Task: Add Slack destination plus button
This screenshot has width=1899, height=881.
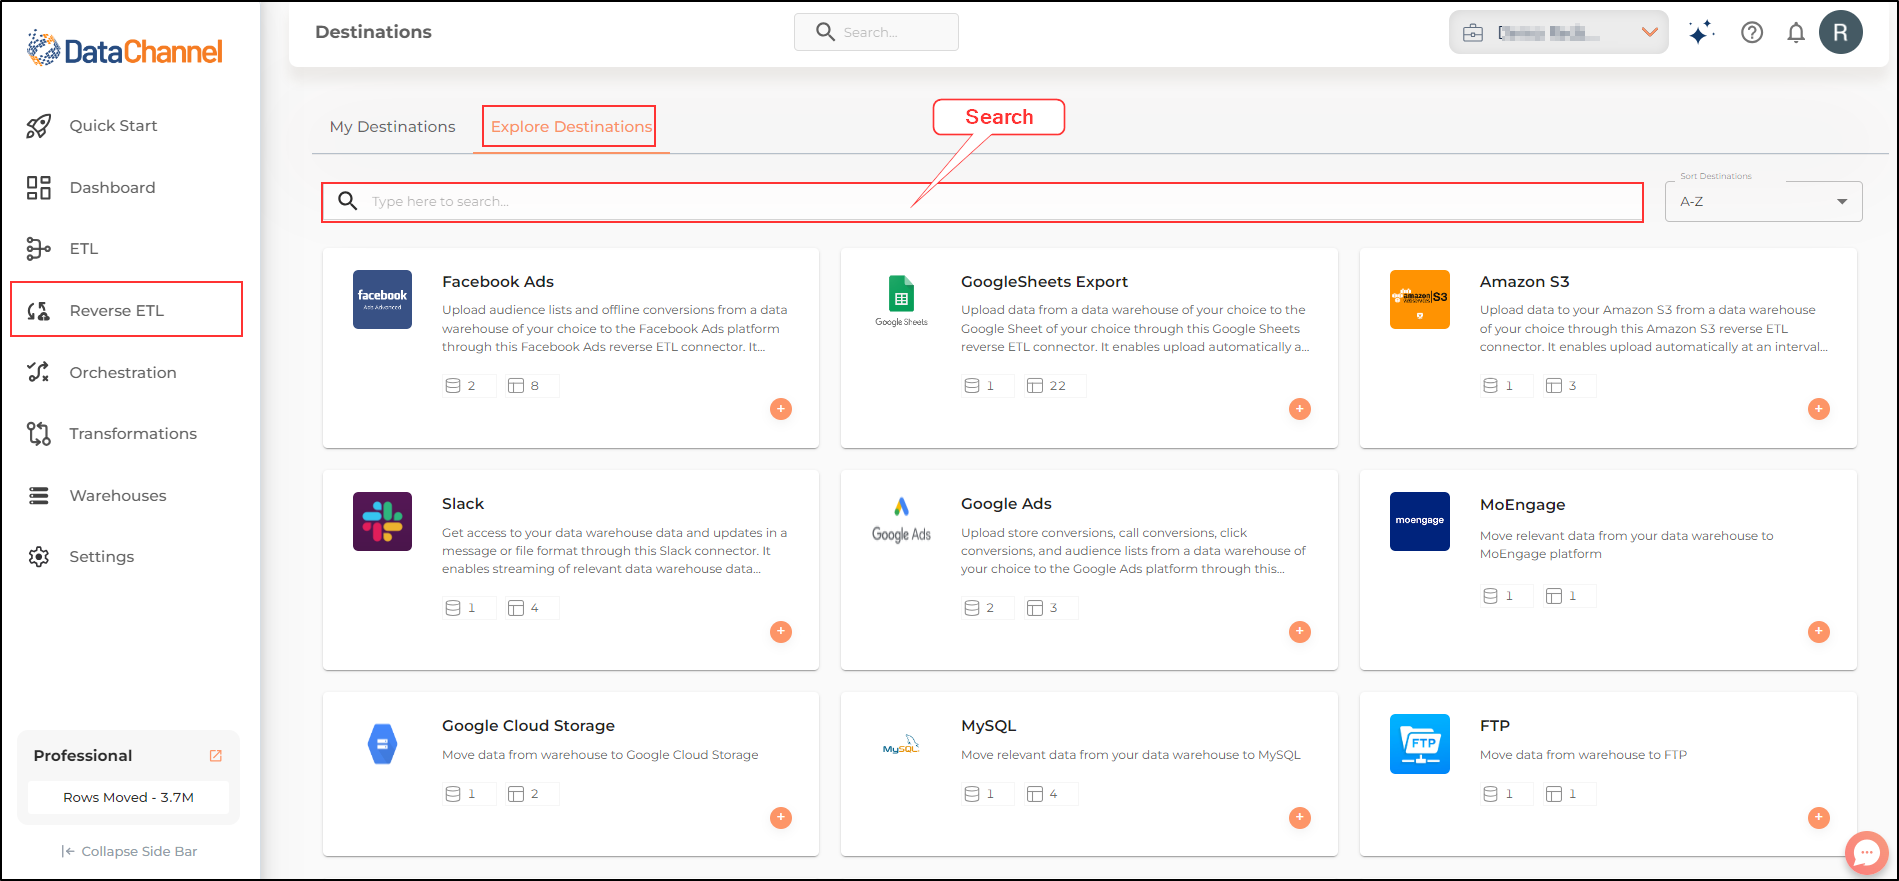Action: 781,632
